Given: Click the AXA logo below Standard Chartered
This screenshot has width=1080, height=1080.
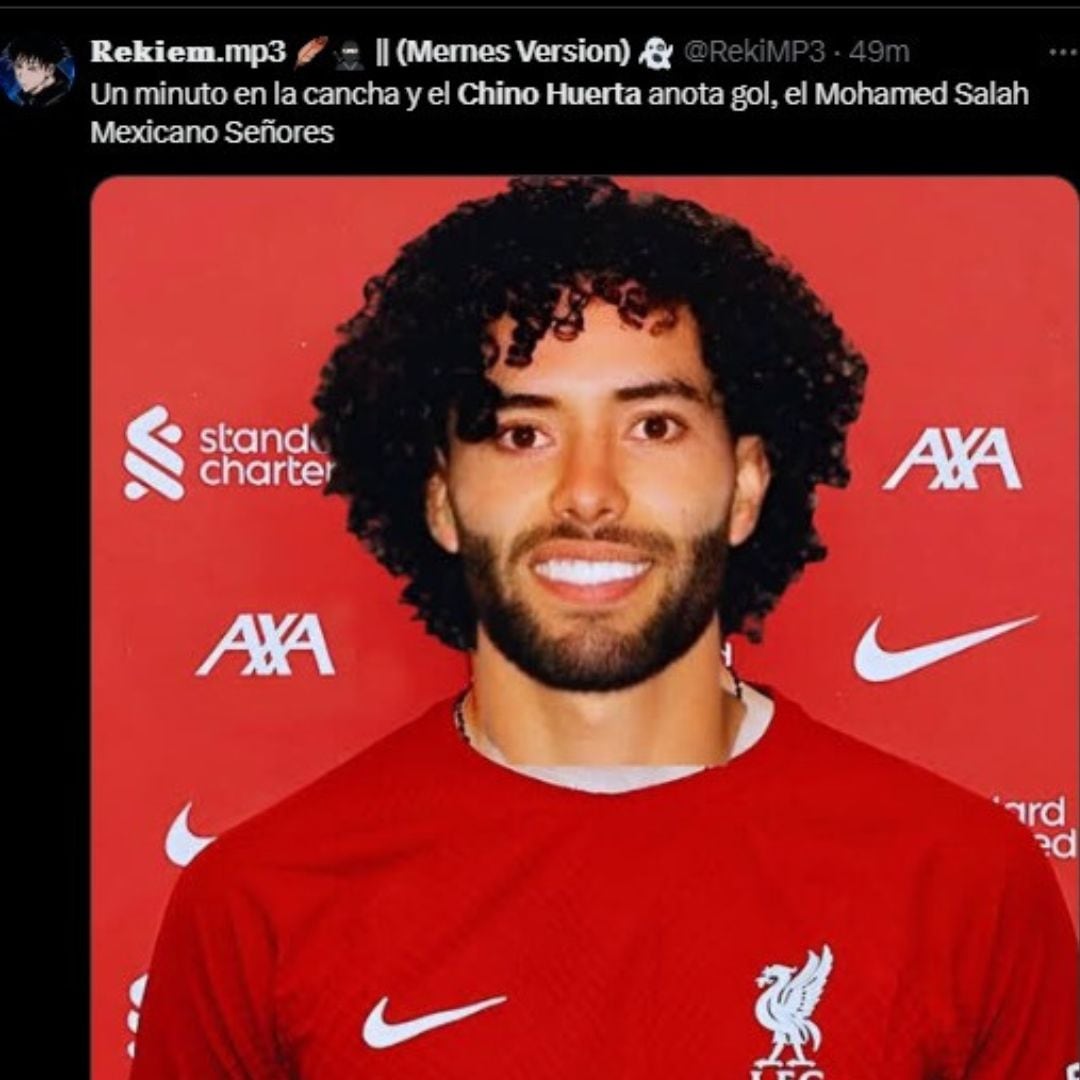Looking at the screenshot, I should point(265,645).
